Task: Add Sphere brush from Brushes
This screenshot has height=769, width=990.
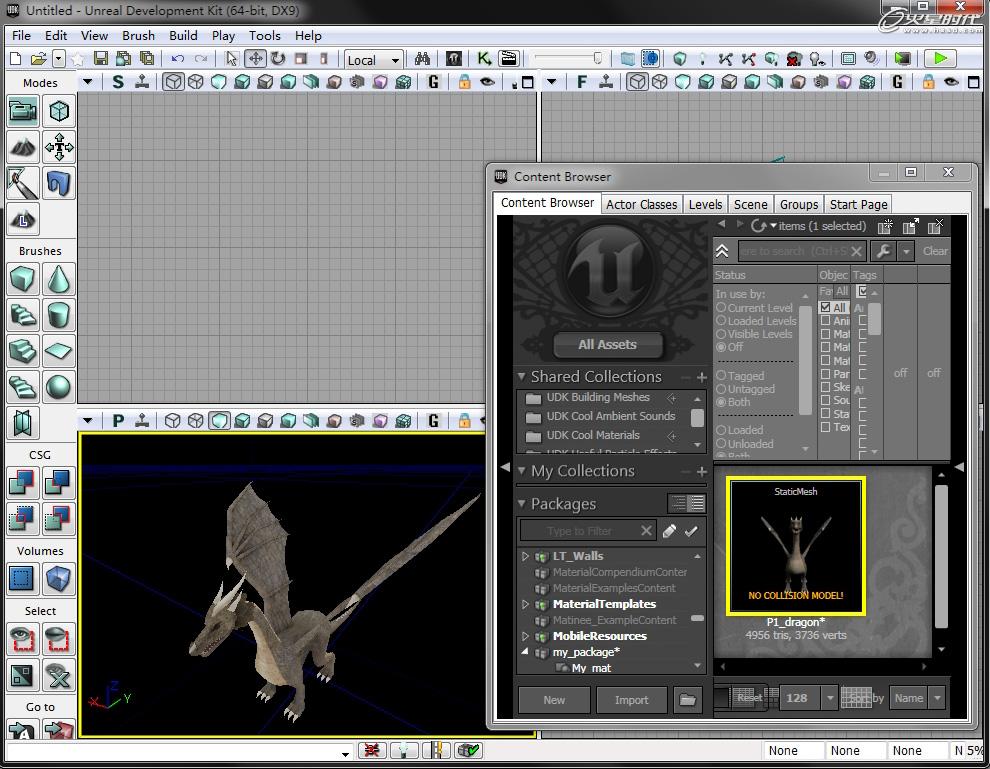Action: (x=59, y=387)
